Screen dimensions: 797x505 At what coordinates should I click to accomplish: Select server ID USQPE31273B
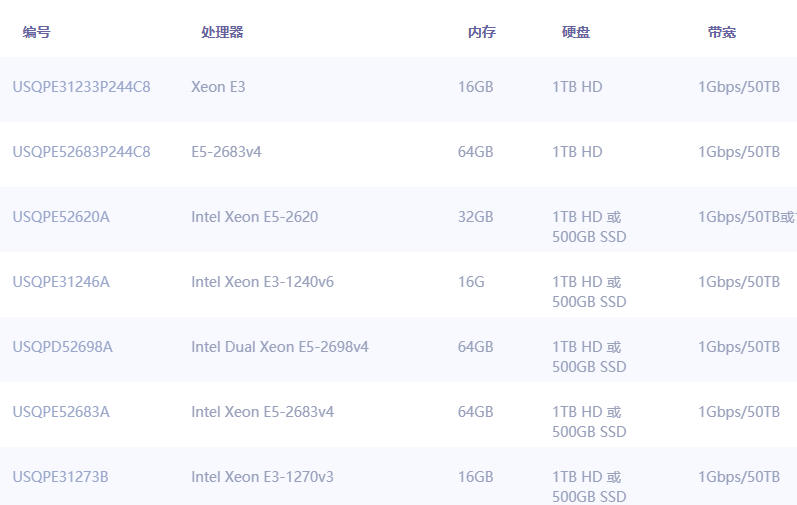point(60,477)
